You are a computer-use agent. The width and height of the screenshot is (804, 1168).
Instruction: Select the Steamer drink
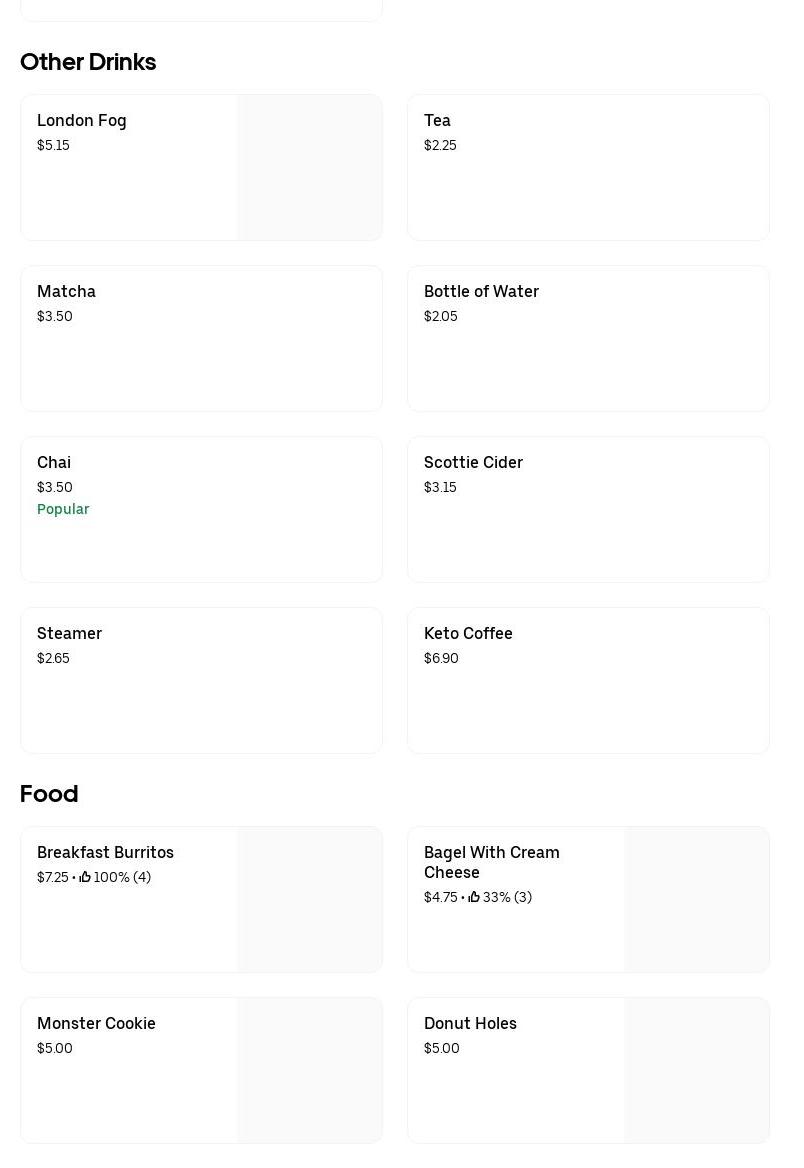coord(69,633)
